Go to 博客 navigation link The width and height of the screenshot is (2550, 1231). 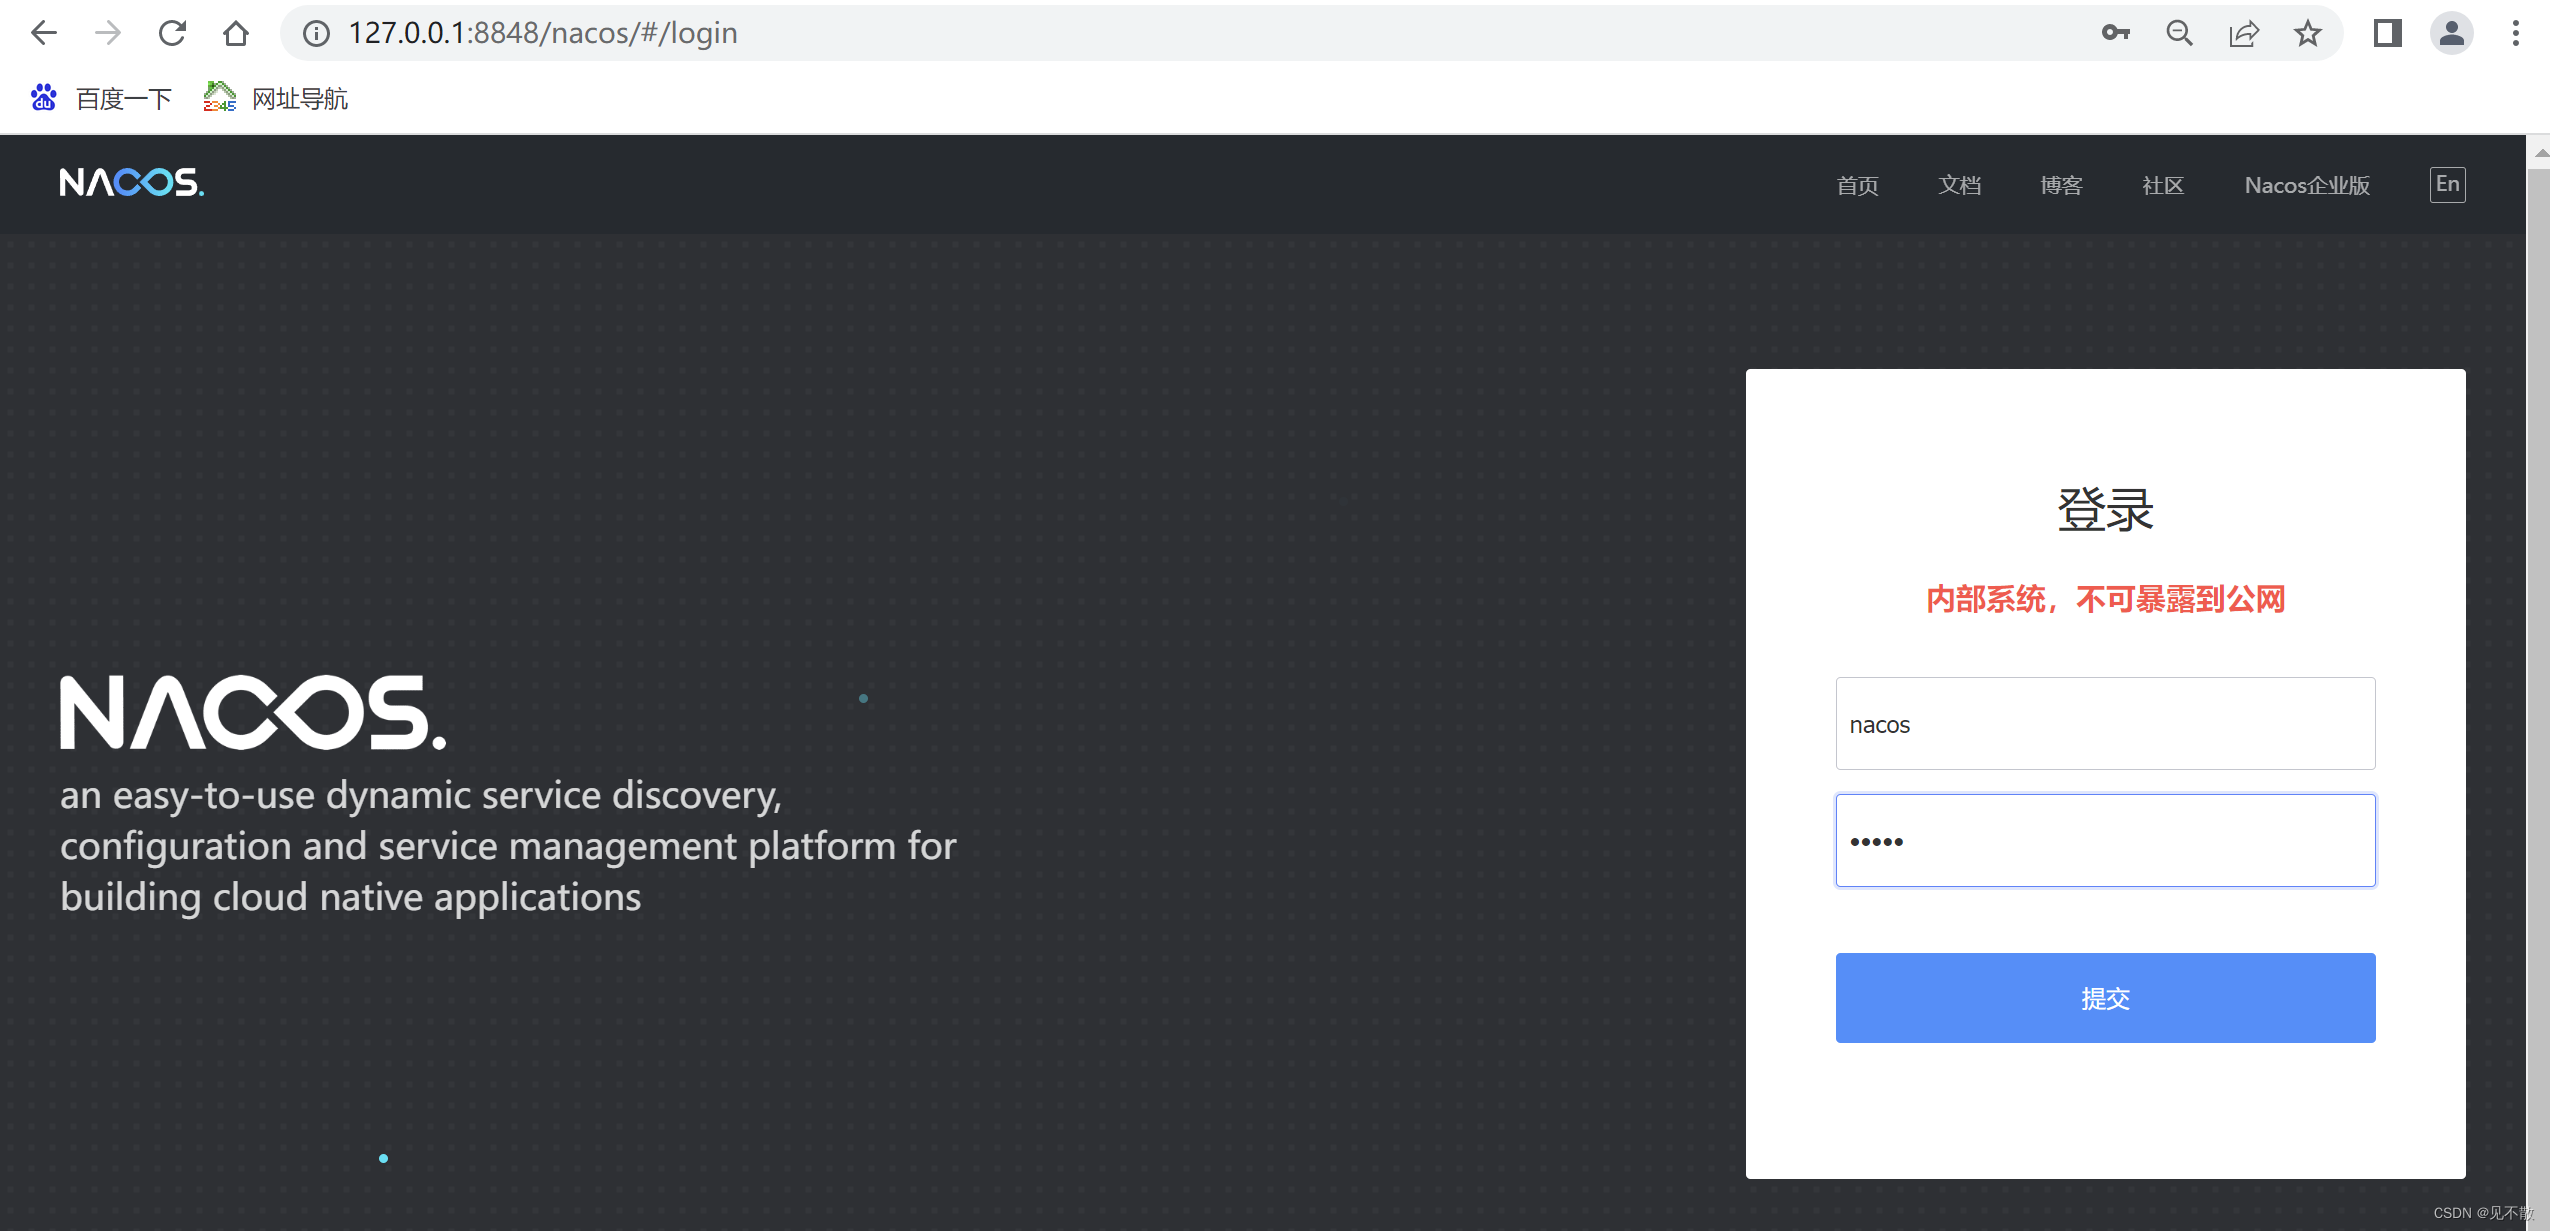tap(2061, 185)
